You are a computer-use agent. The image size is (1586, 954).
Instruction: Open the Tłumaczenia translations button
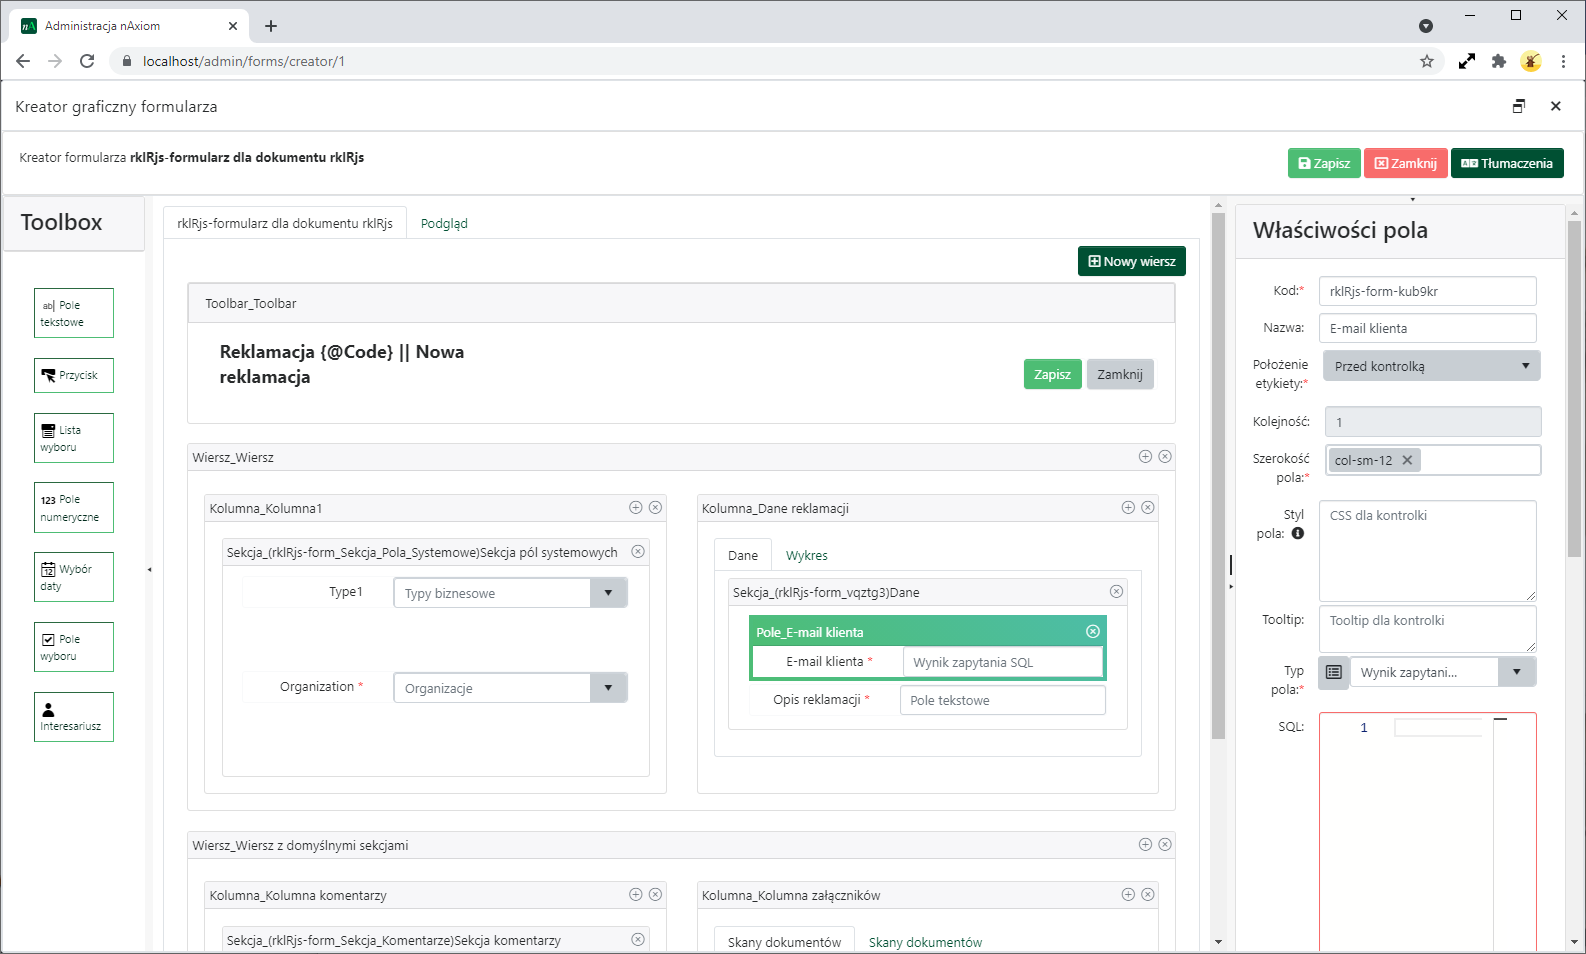[x=1506, y=163]
